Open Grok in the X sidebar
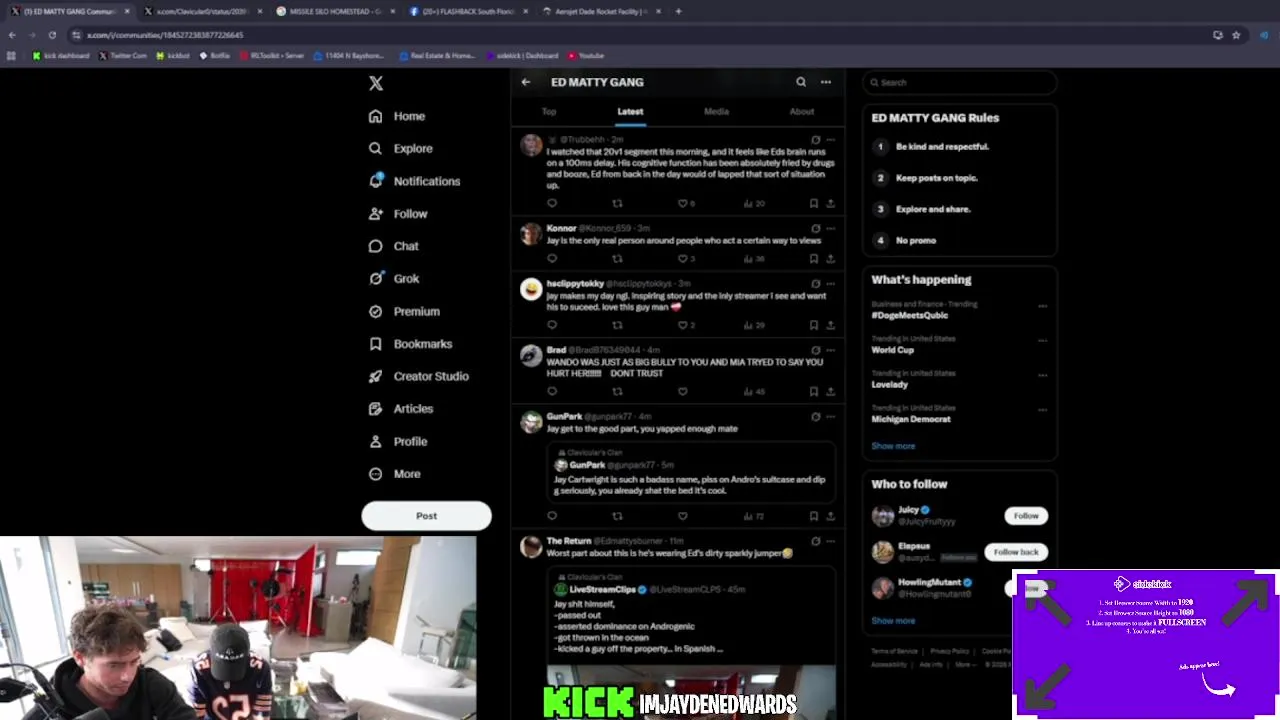Viewport: 1280px width, 720px height. [394, 279]
